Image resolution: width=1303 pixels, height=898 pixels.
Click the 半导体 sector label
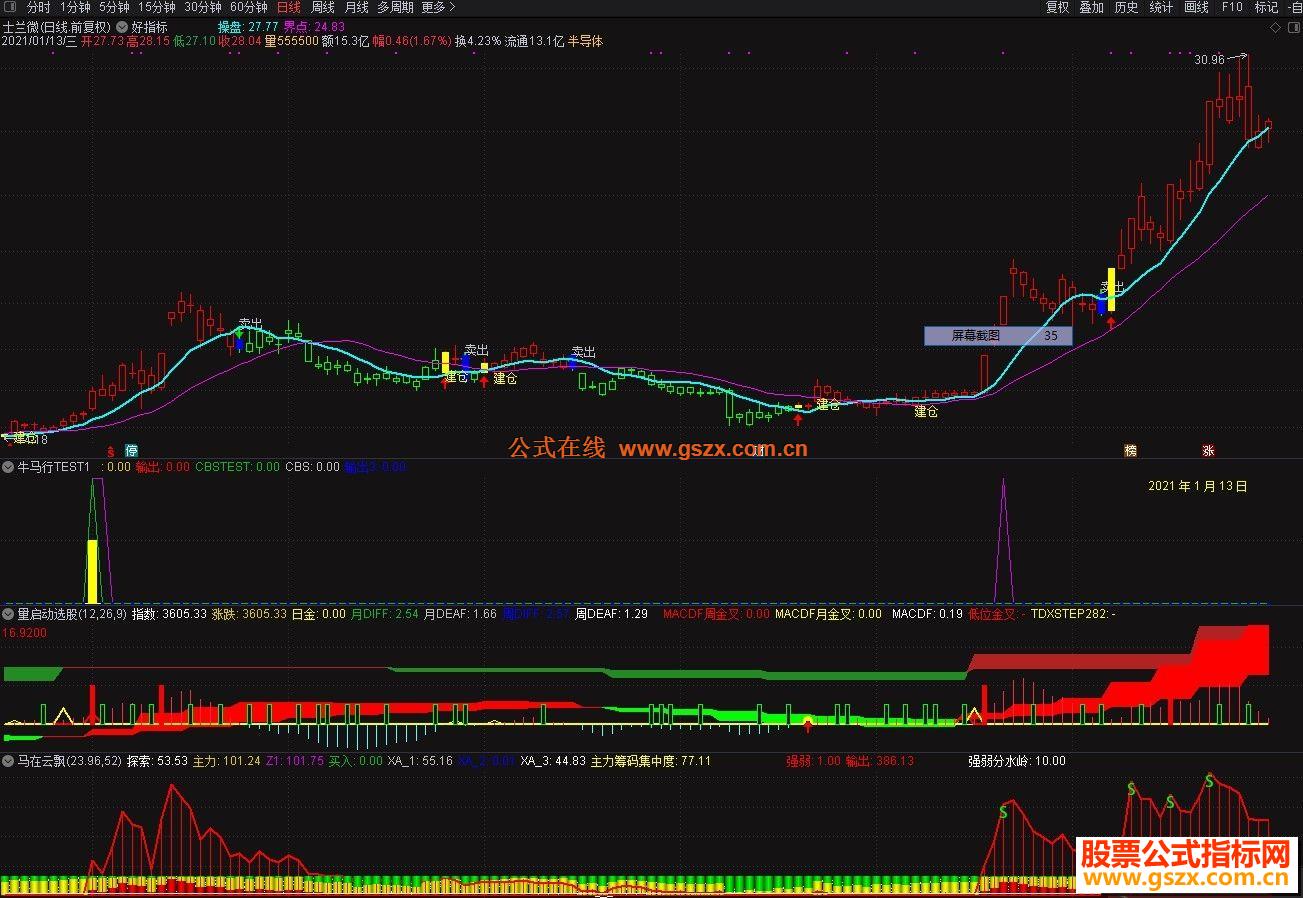click(x=586, y=41)
